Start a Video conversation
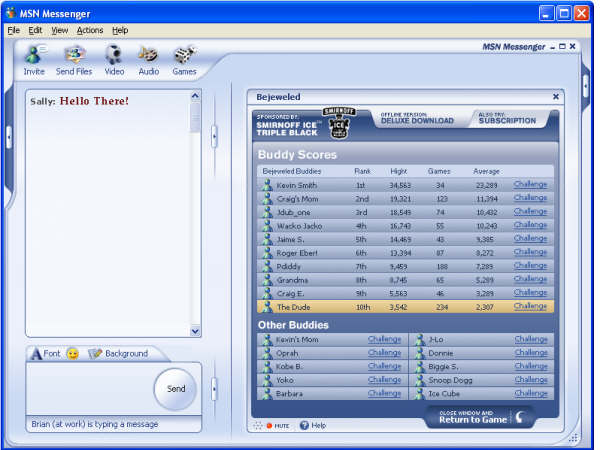This screenshot has width=600, height=450. click(114, 60)
